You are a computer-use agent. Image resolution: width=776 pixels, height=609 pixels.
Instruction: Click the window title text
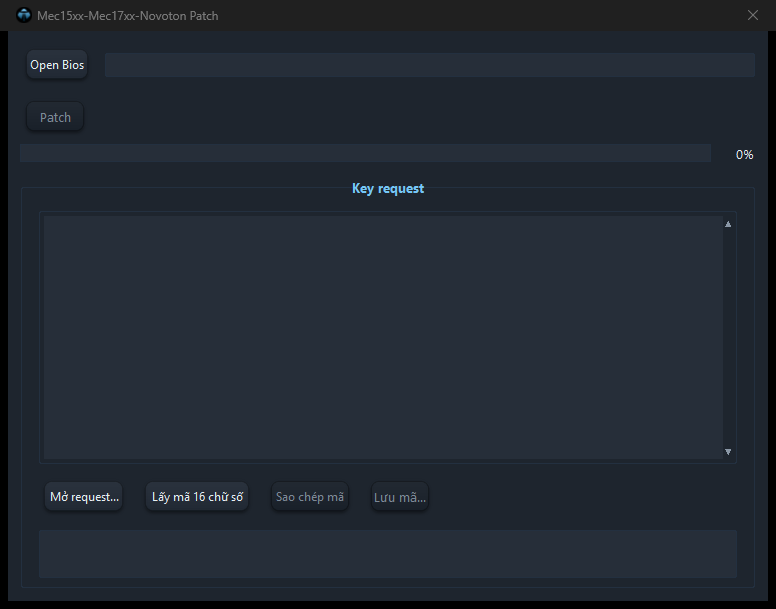(x=128, y=16)
